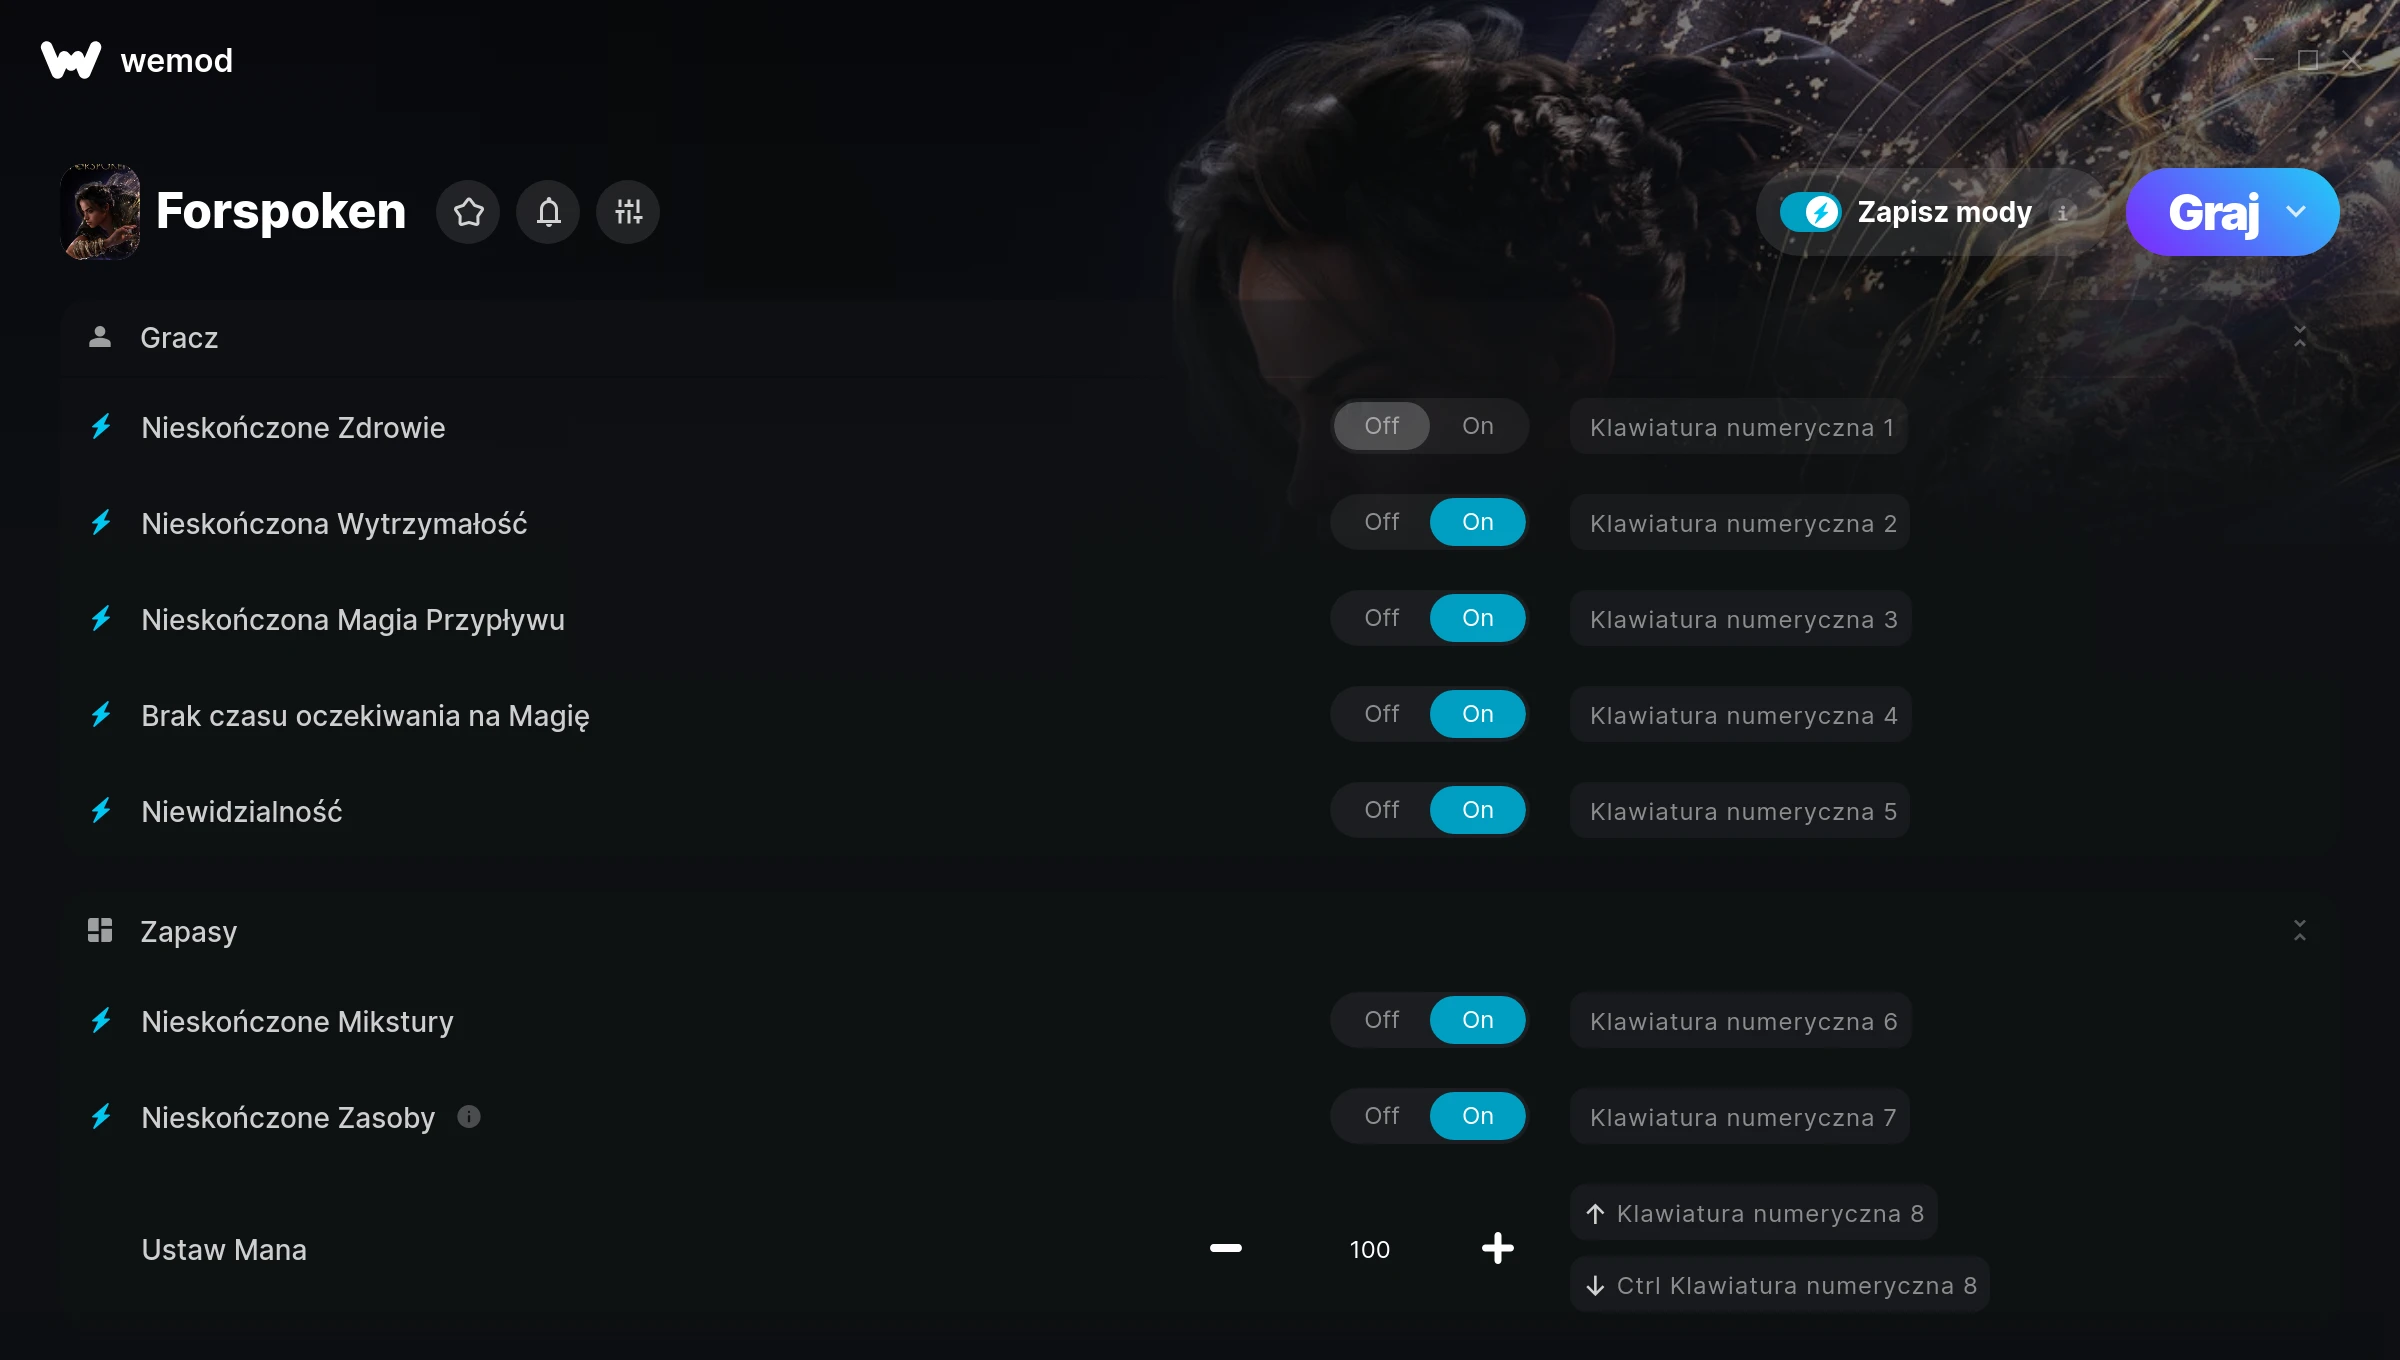
Task: Switch Off Nieskończone Mikstury
Action: coord(1382,1020)
